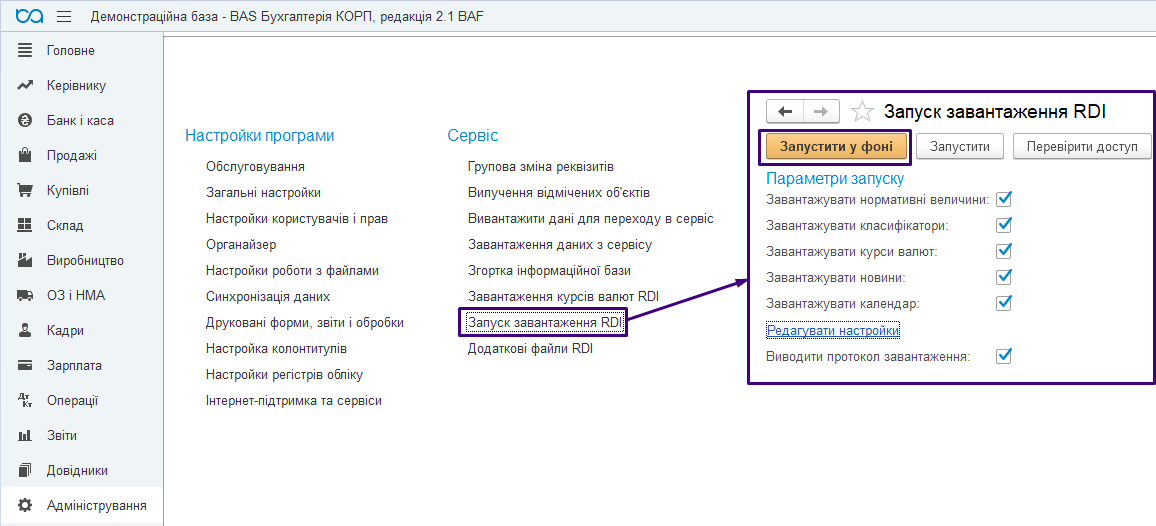The image size is (1156, 526).
Task: Open the Зарплата section label
Action: click(74, 365)
